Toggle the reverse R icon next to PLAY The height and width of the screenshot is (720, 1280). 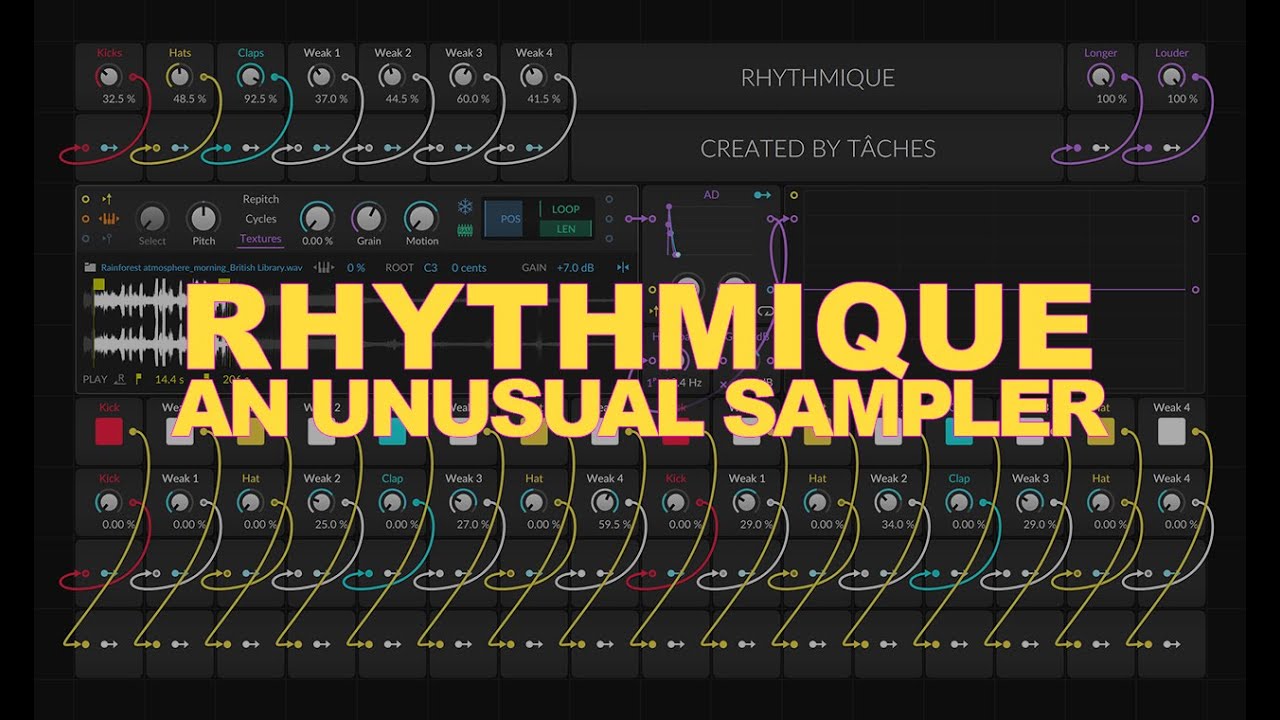121,380
